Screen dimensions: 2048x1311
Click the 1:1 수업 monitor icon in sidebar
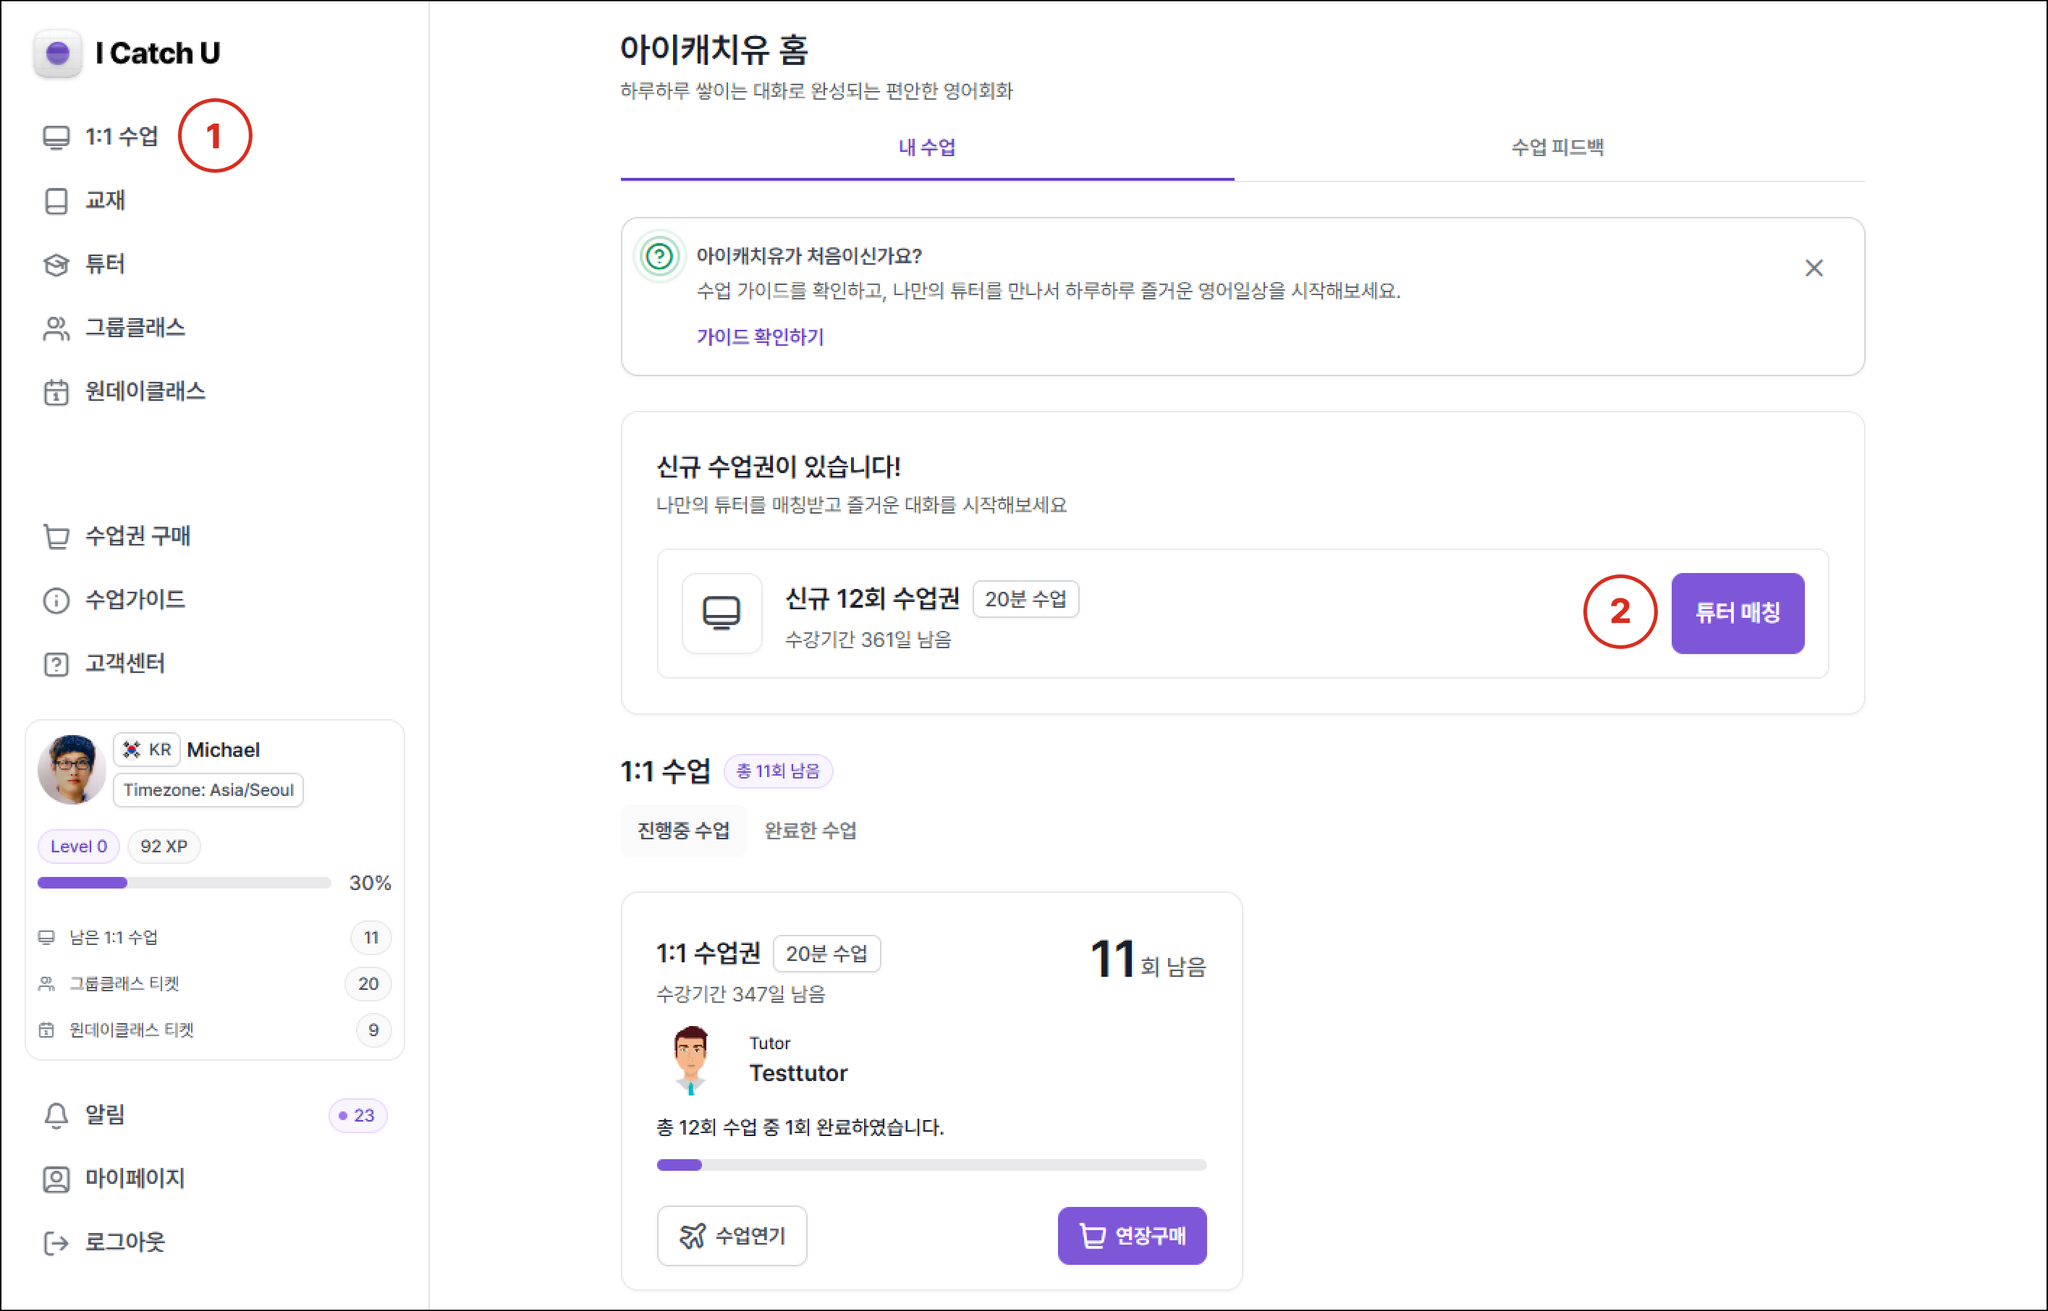[x=56, y=137]
